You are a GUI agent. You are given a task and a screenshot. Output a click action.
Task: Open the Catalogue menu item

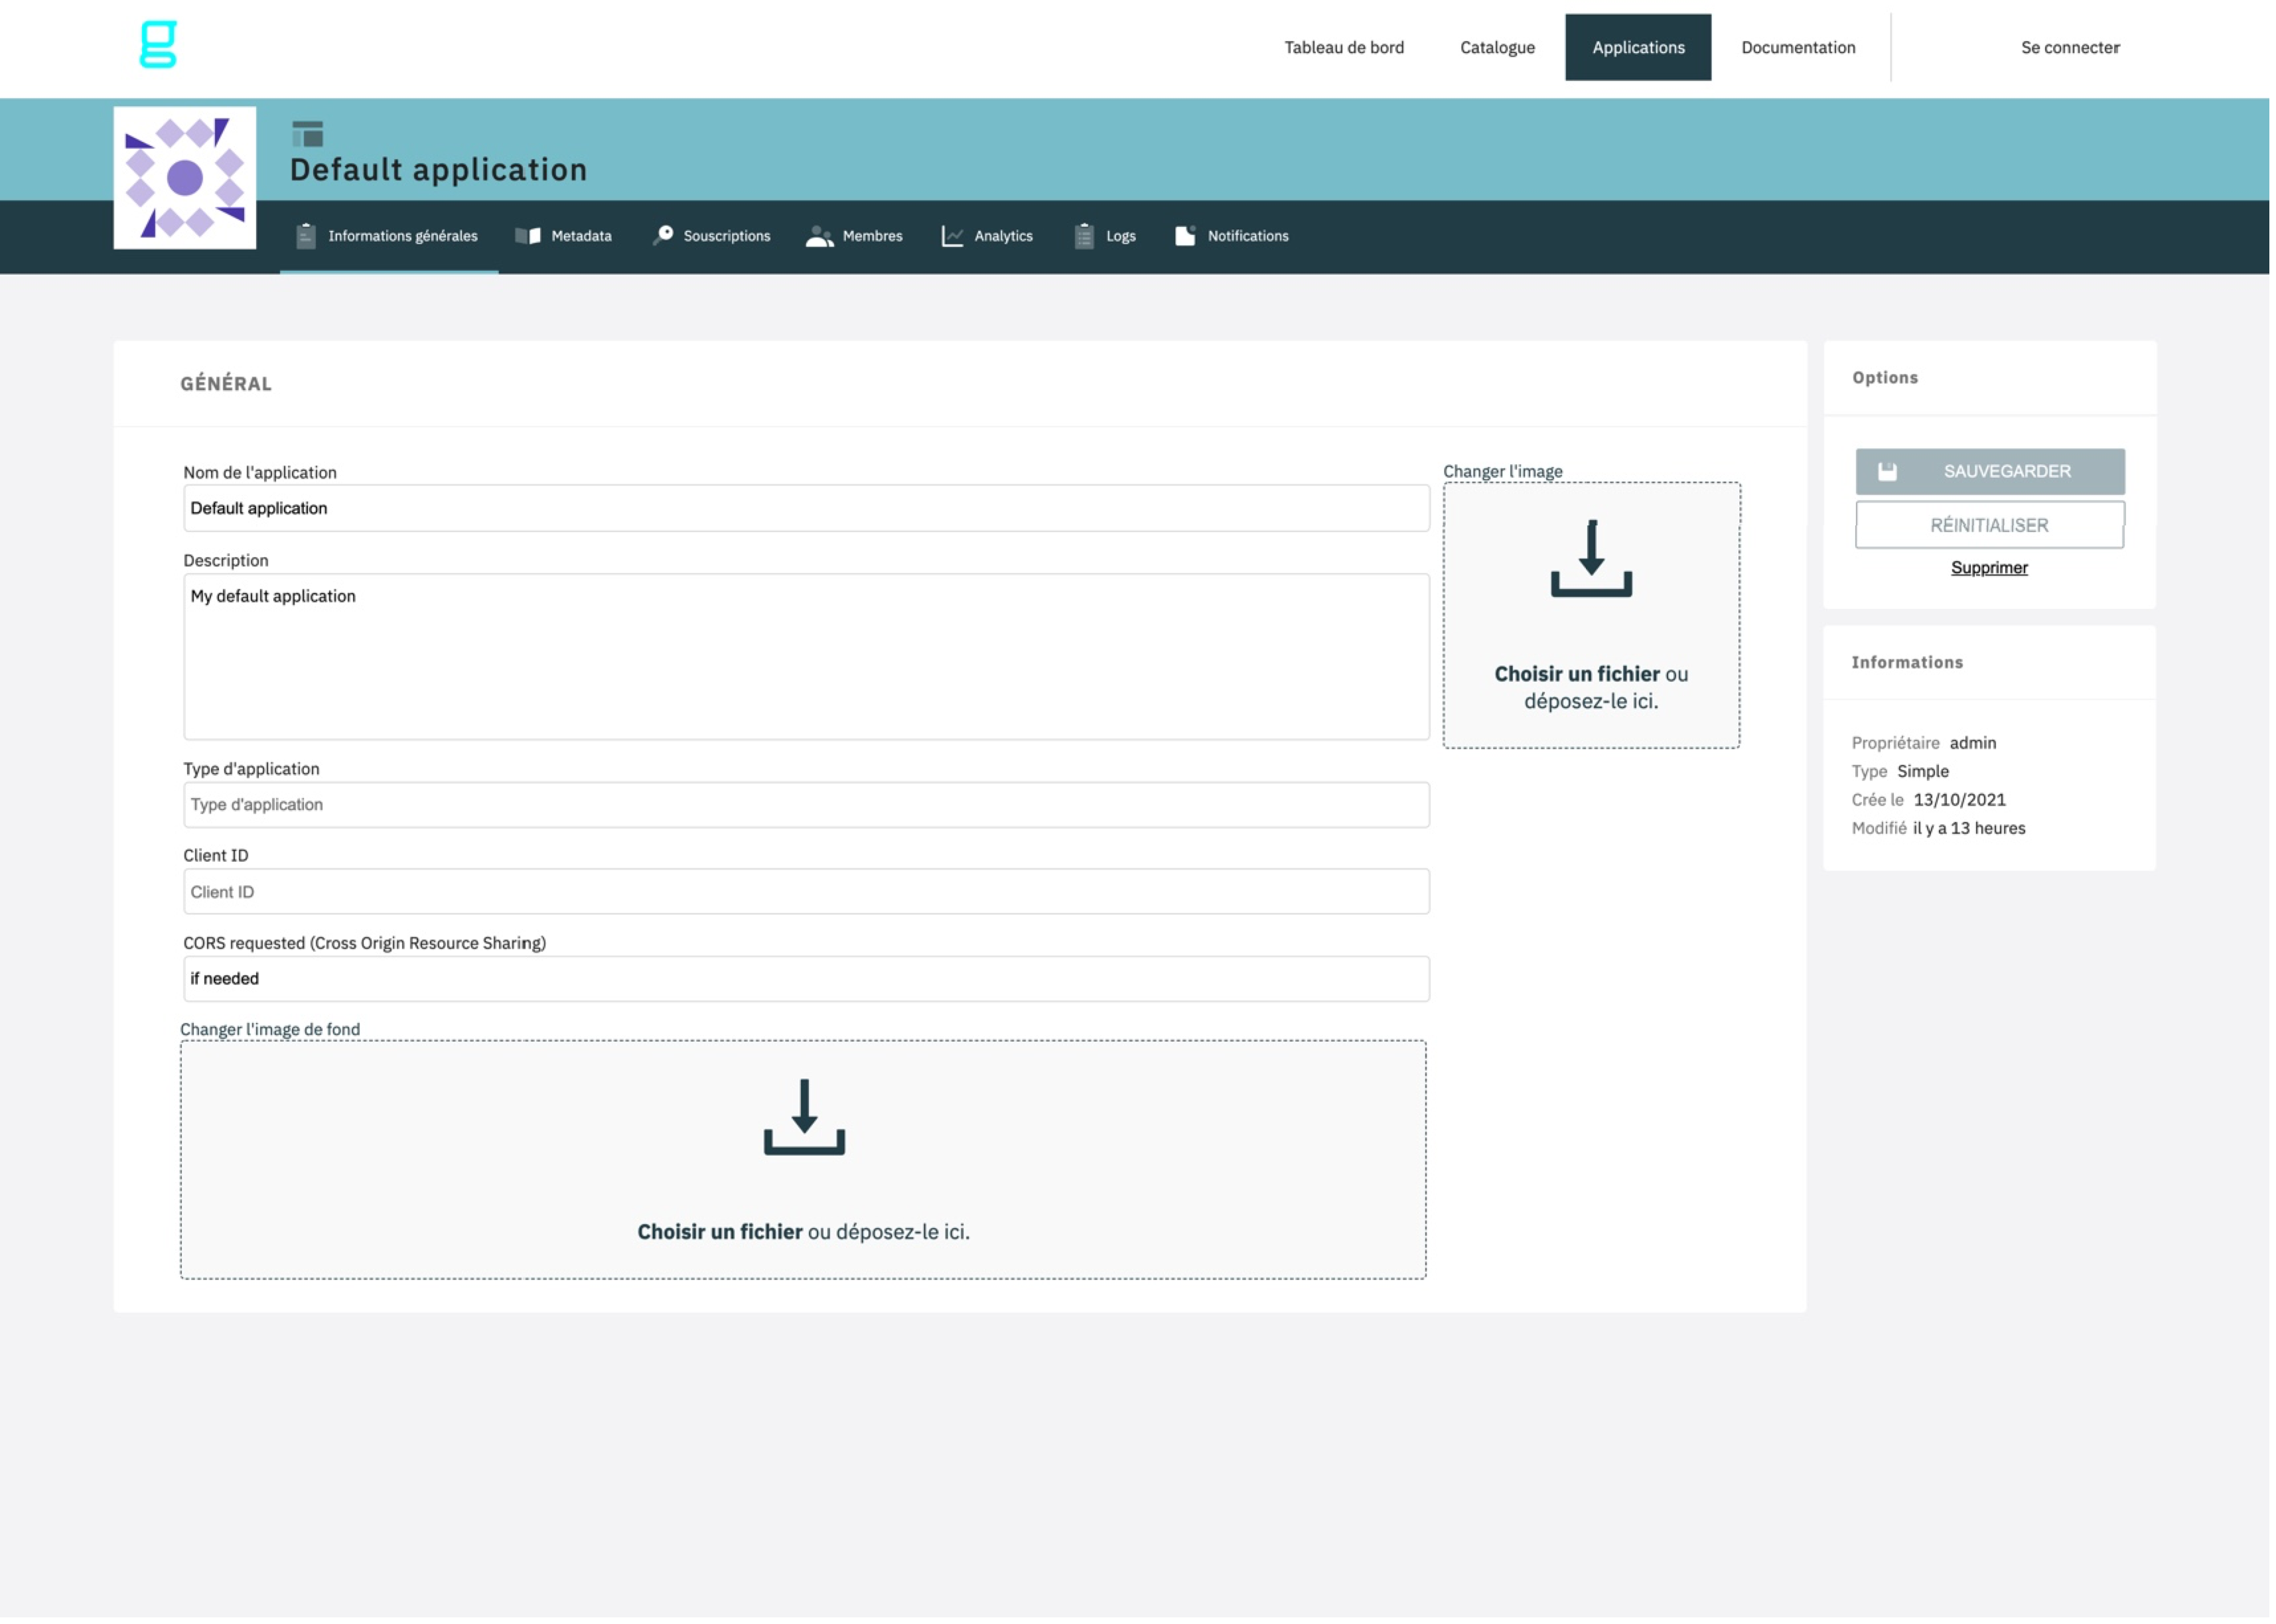click(1499, 48)
